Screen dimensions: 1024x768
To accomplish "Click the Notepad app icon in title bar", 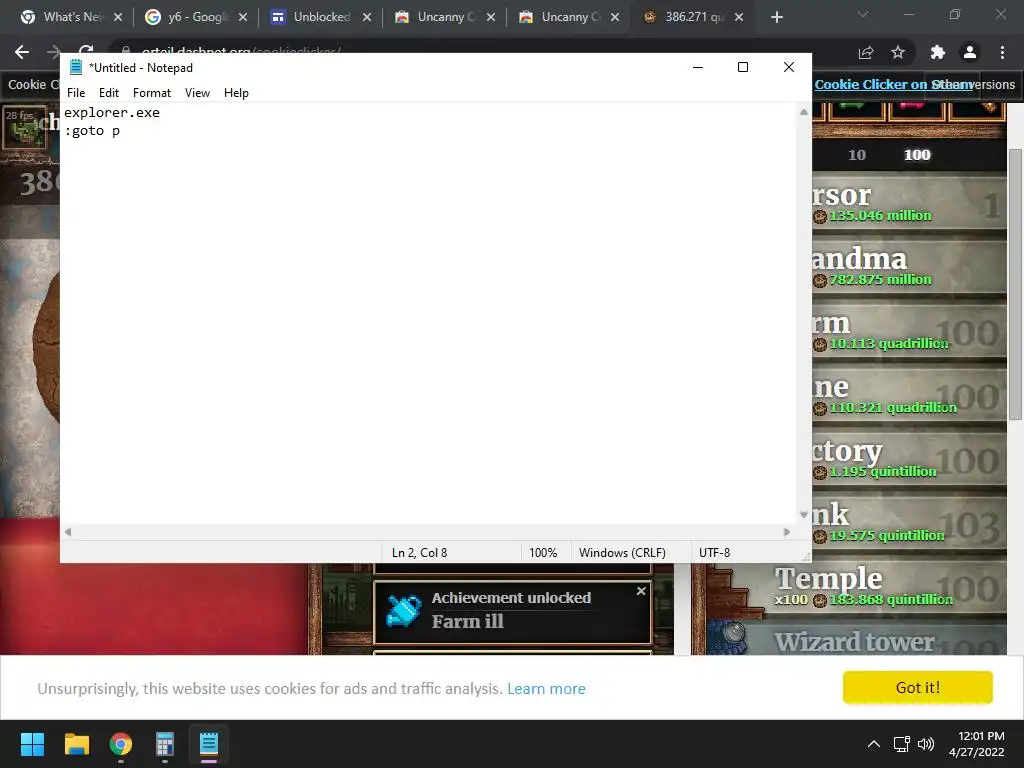I will (x=76, y=67).
